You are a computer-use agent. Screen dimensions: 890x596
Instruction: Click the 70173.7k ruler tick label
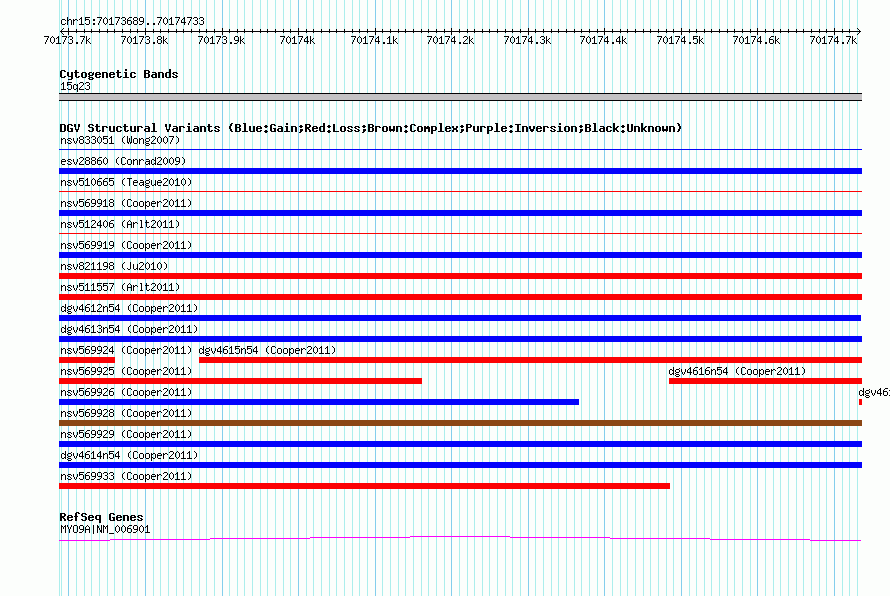pyautogui.click(x=67, y=40)
